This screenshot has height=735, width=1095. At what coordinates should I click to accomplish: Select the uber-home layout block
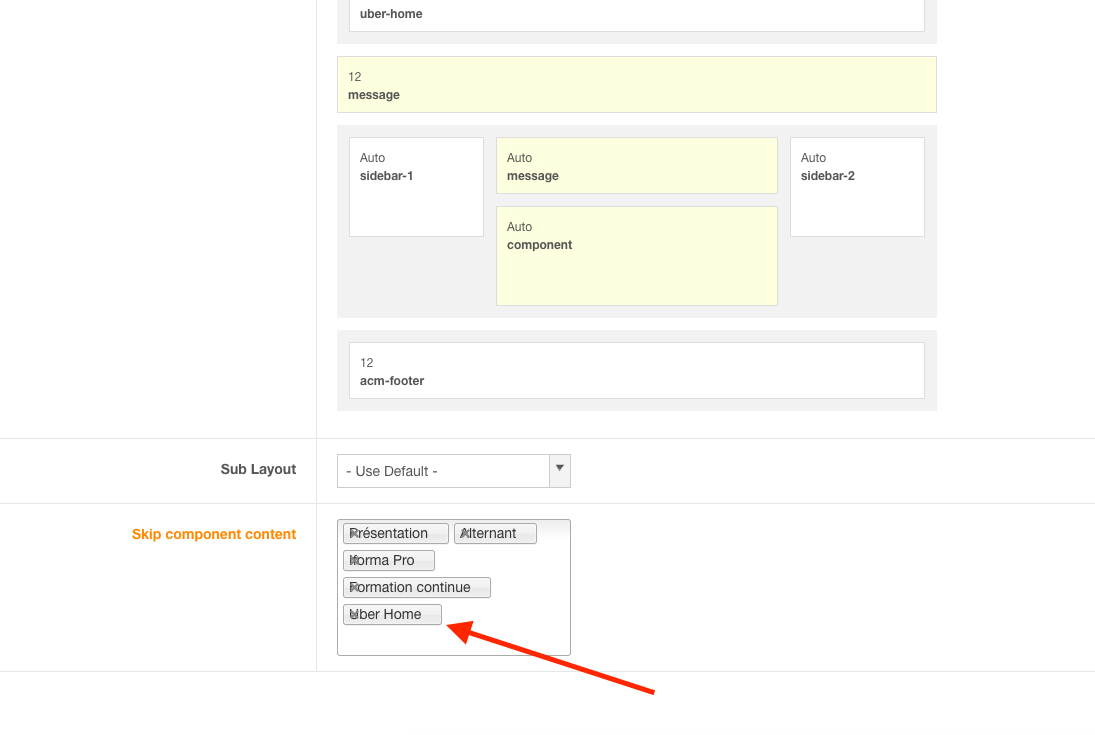[x=636, y=14]
